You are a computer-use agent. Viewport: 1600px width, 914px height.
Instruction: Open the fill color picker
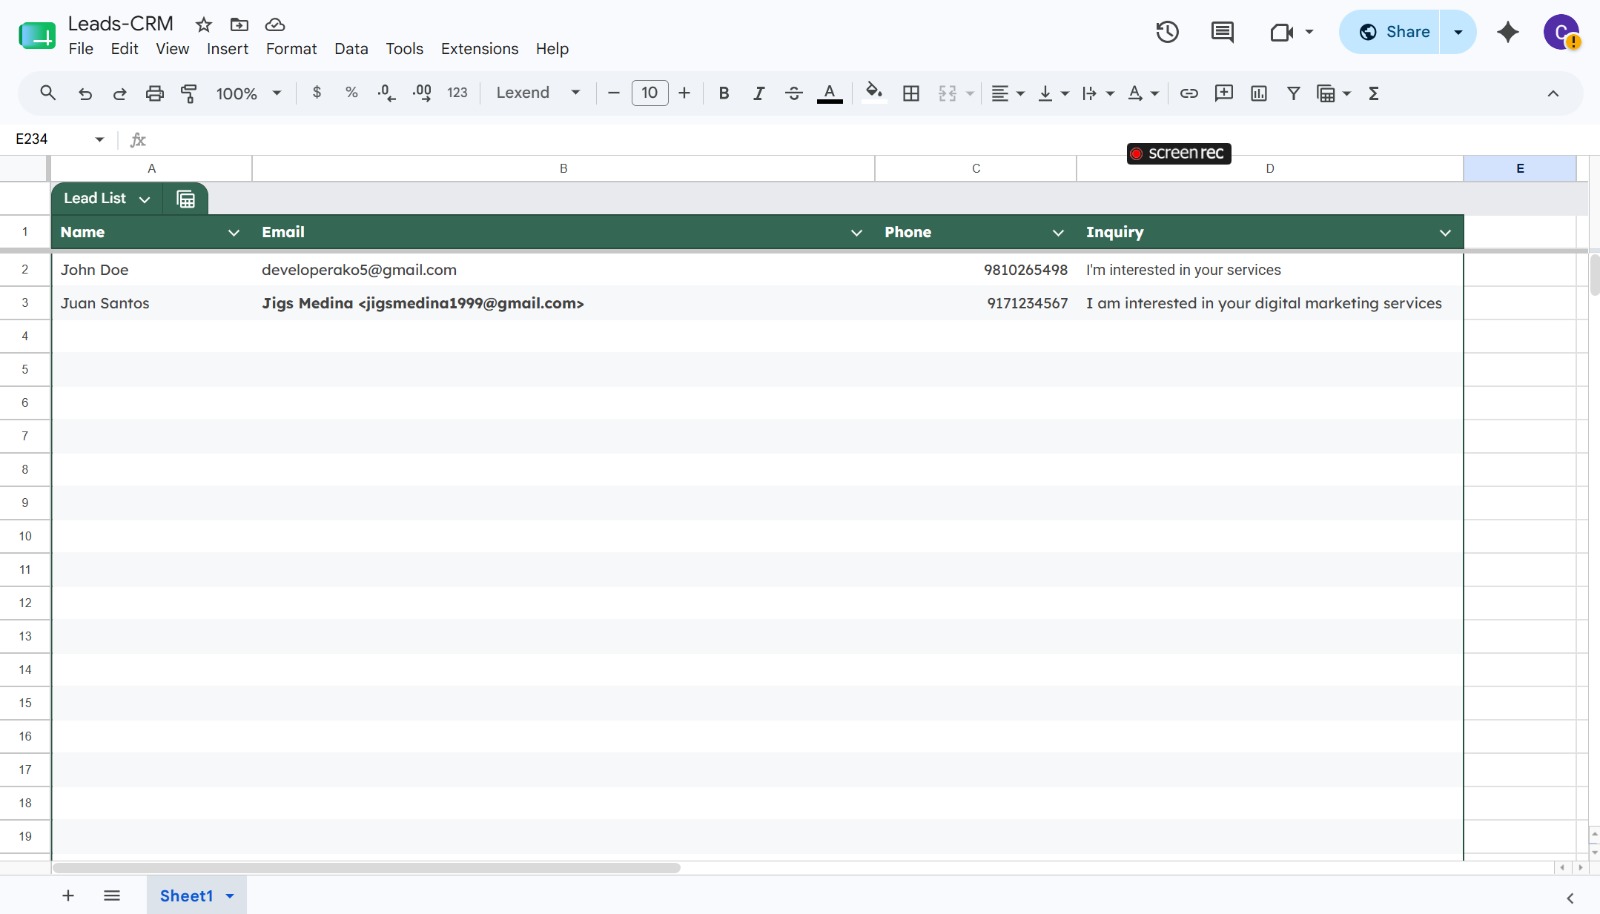874,93
